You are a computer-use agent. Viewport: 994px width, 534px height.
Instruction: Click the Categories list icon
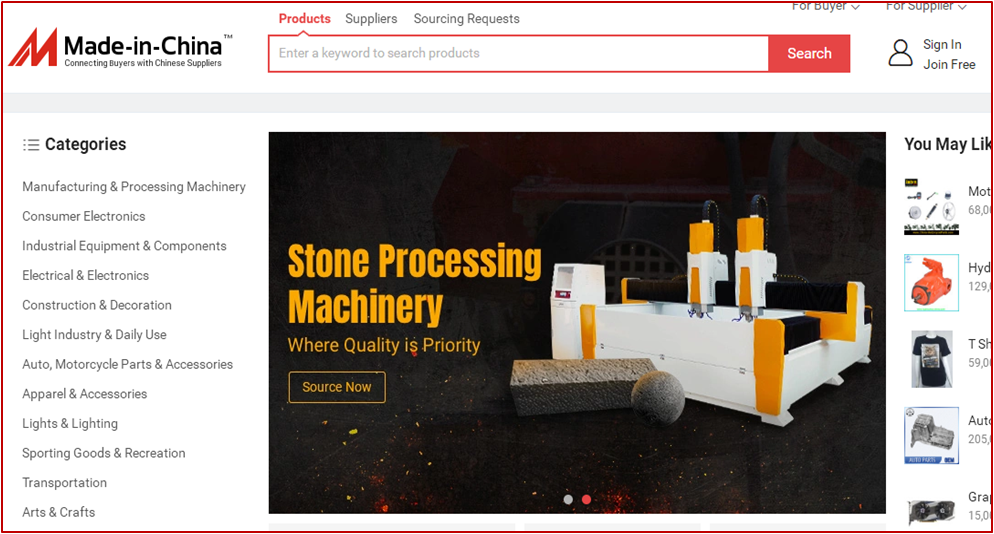click(31, 145)
